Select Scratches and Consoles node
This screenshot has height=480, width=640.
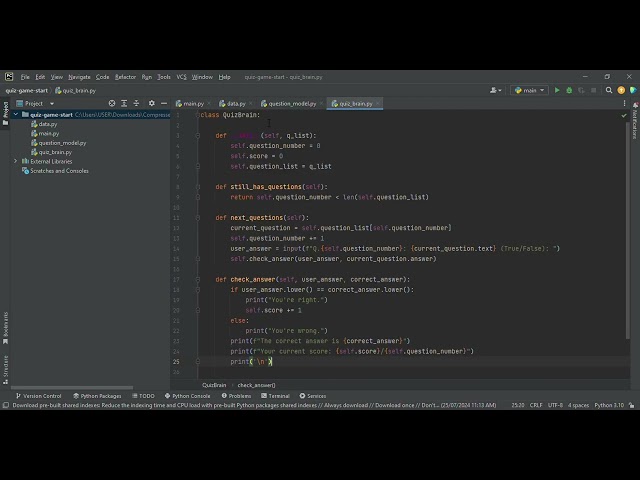click(55, 171)
